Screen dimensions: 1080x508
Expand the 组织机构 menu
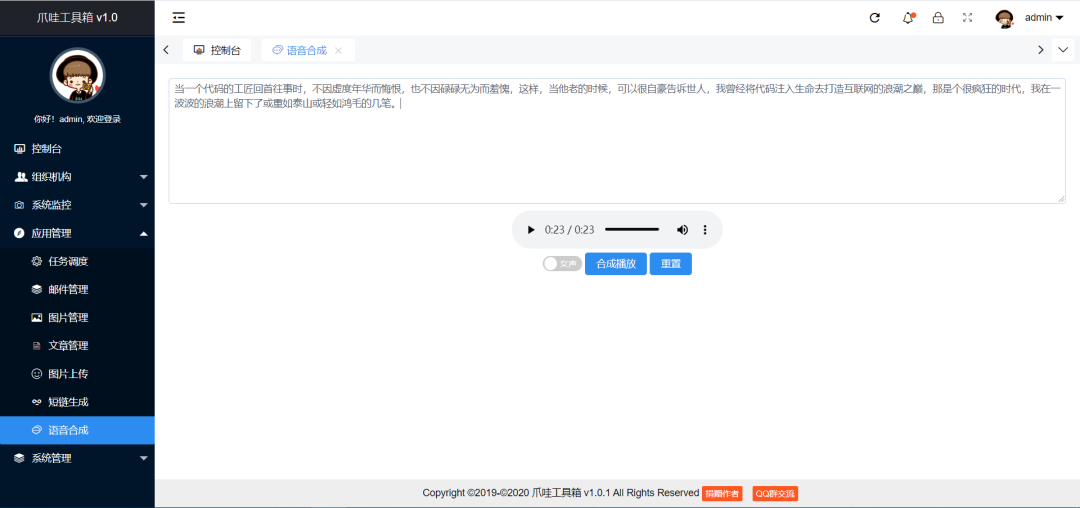pos(77,177)
